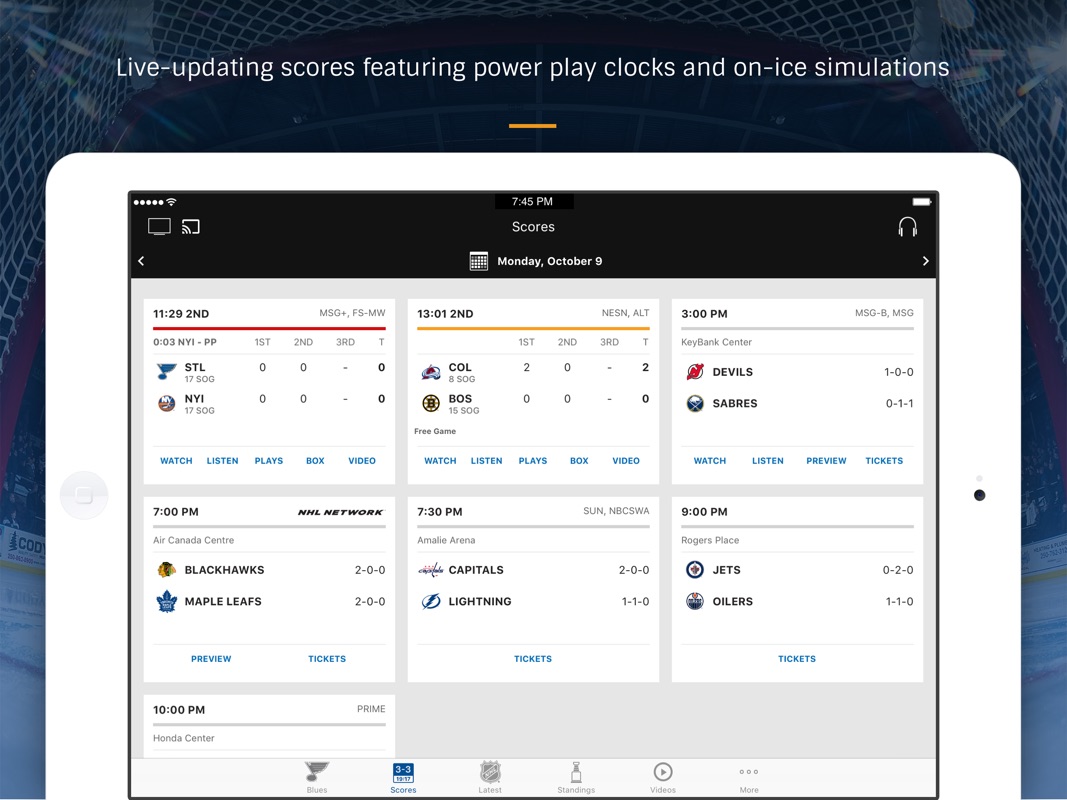This screenshot has width=1067, height=800.
Task: Tap the MSG-B, MSG broadcast label
Action: (884, 313)
